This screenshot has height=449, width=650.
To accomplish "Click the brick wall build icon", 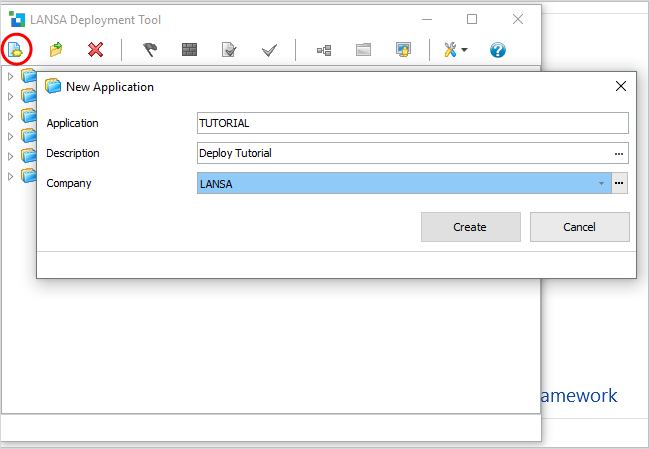I will click(189, 50).
